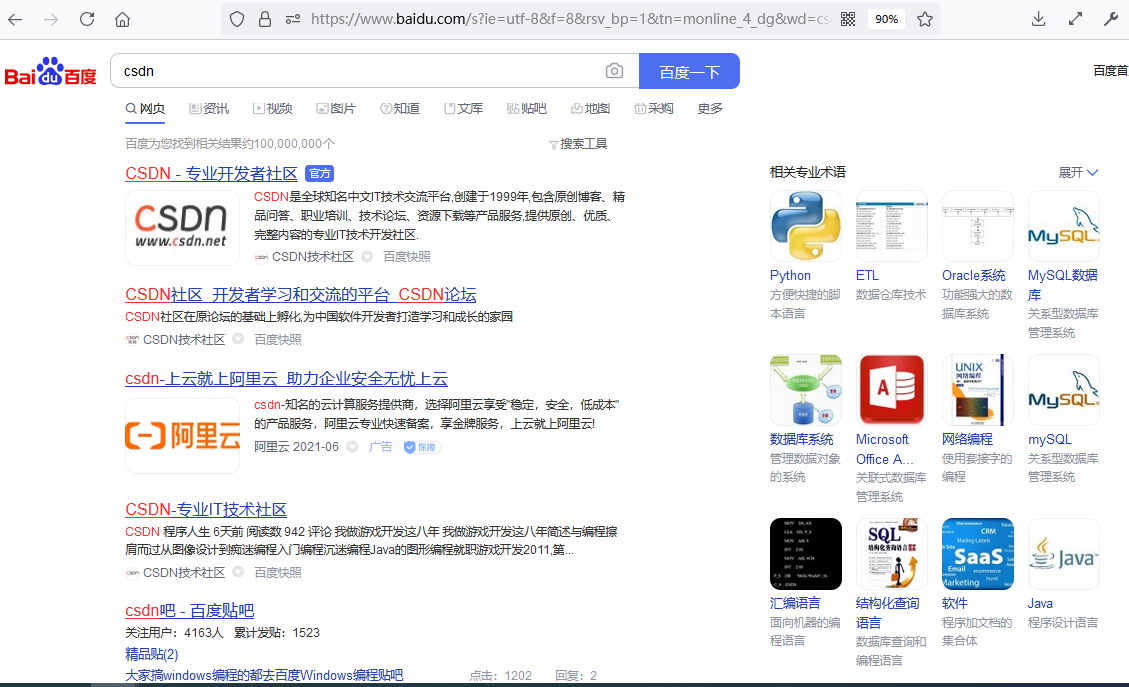Click the 官方 badge beside CSDN title
The height and width of the screenshot is (687, 1129).
[x=320, y=174]
